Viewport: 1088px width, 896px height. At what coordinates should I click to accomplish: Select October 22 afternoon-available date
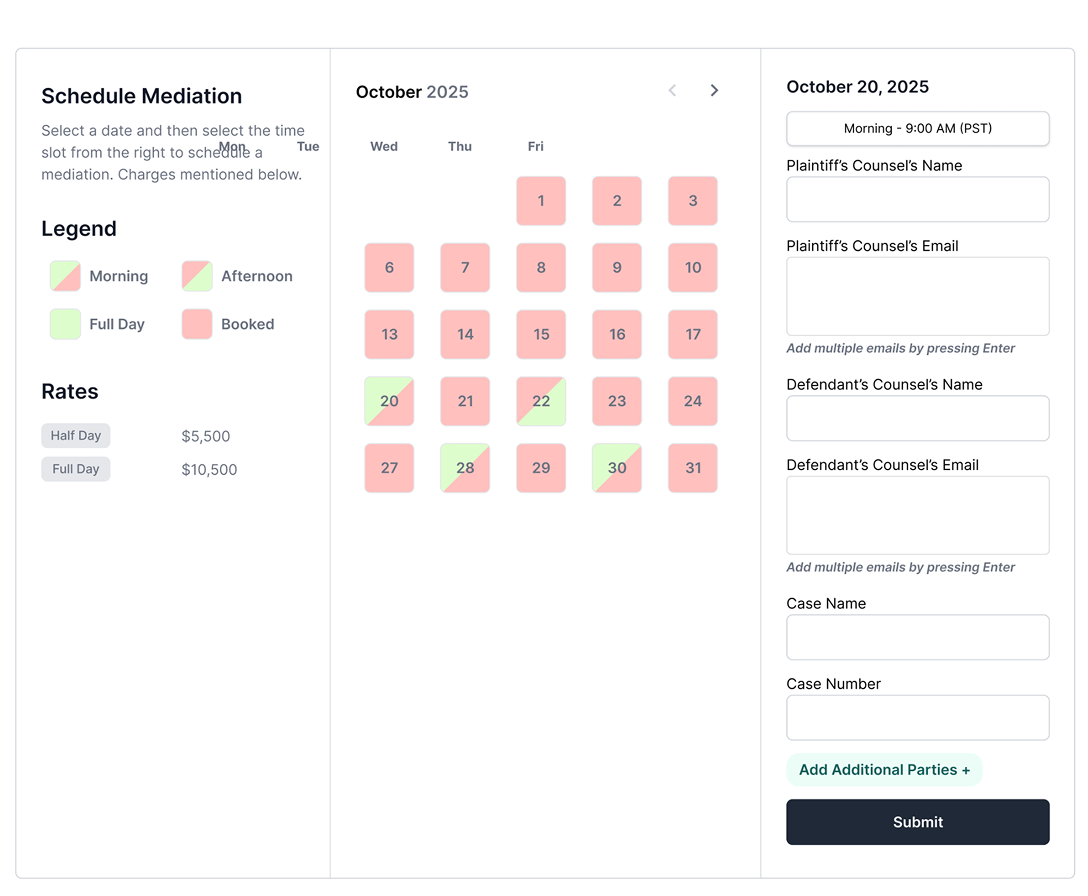tap(541, 401)
